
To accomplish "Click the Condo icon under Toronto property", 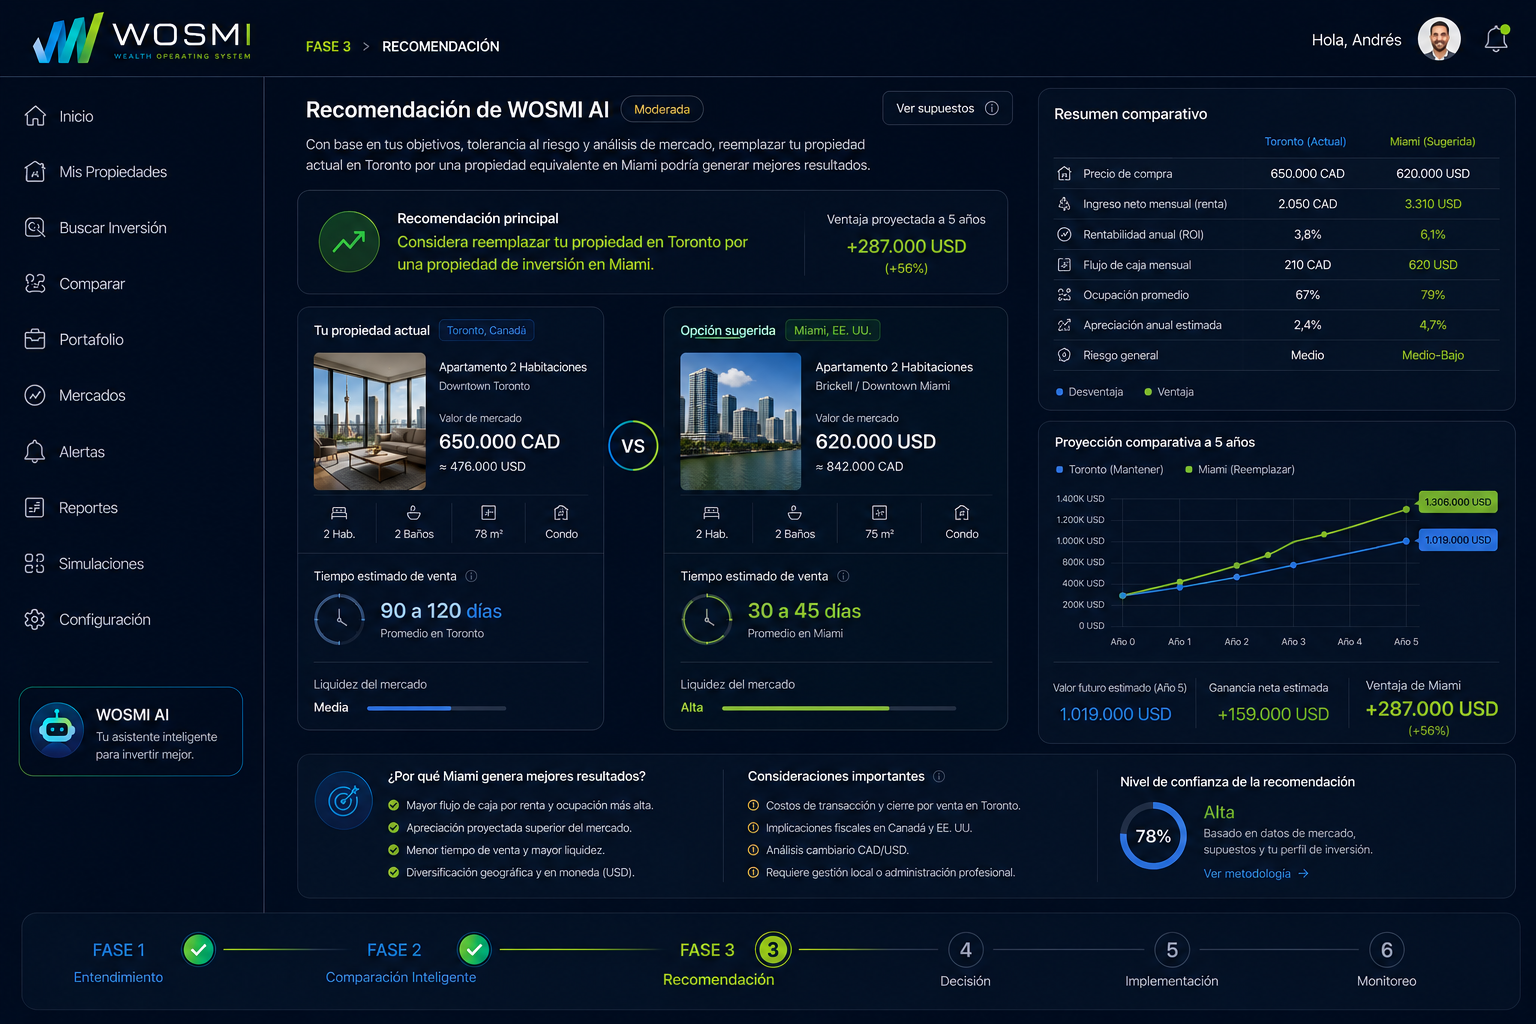I will coord(561,513).
